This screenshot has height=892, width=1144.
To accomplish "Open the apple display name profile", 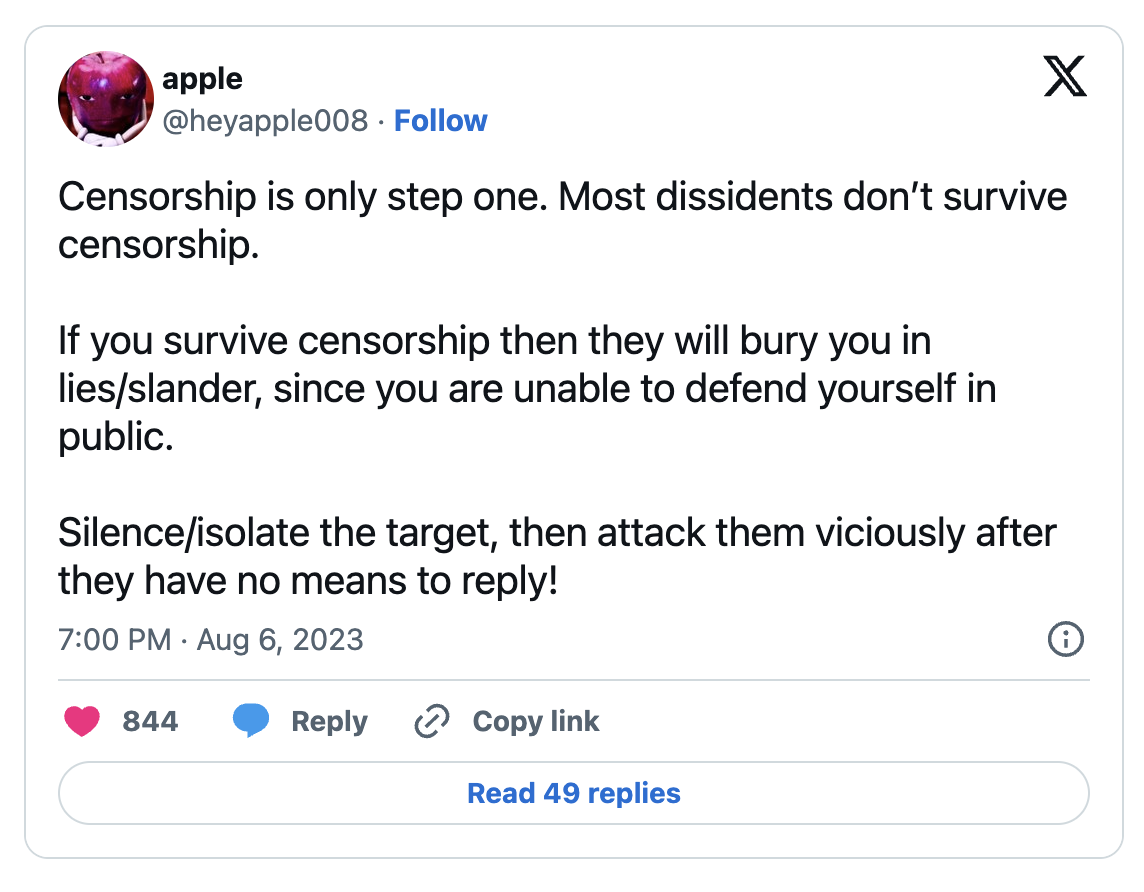I will pyautogui.click(x=202, y=78).
